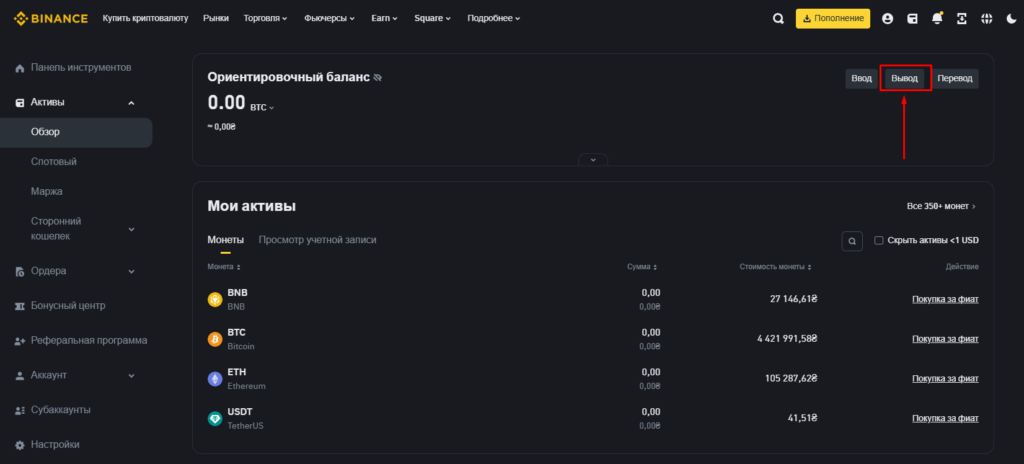Click the search magnifier icon in header
Screen dimensions: 1024x464
[779, 19]
